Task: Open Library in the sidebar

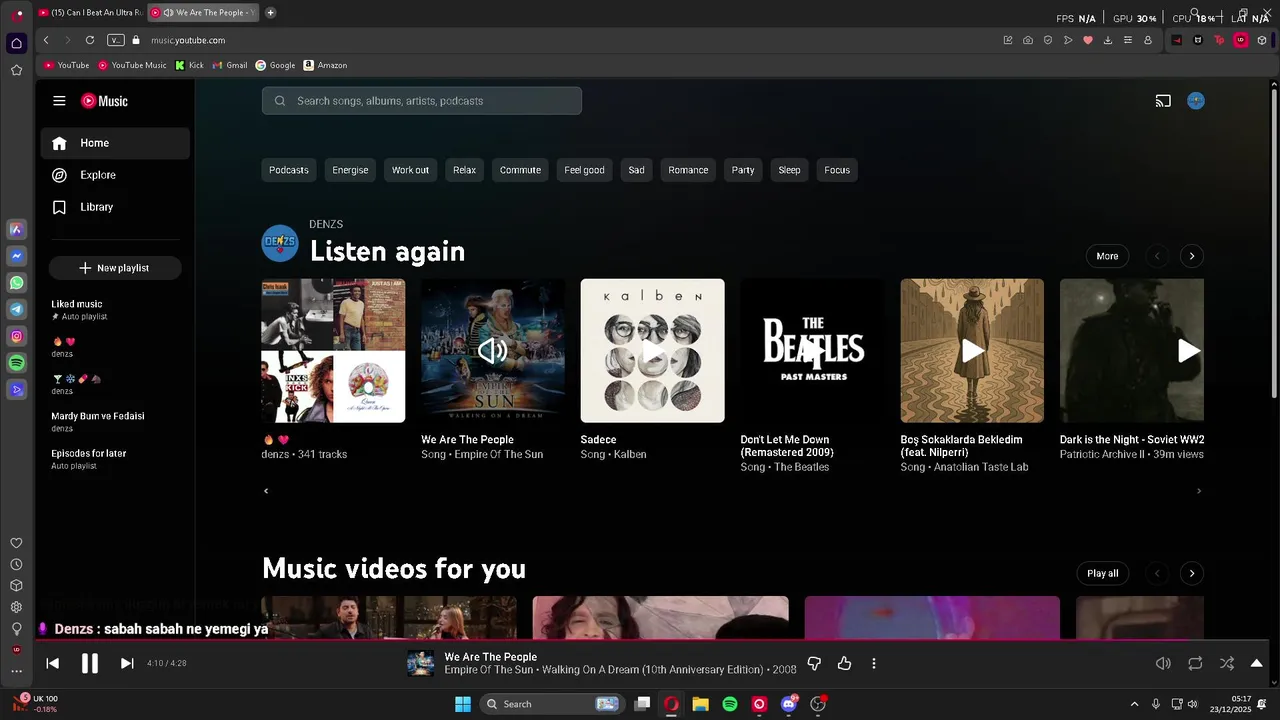Action: [115, 207]
